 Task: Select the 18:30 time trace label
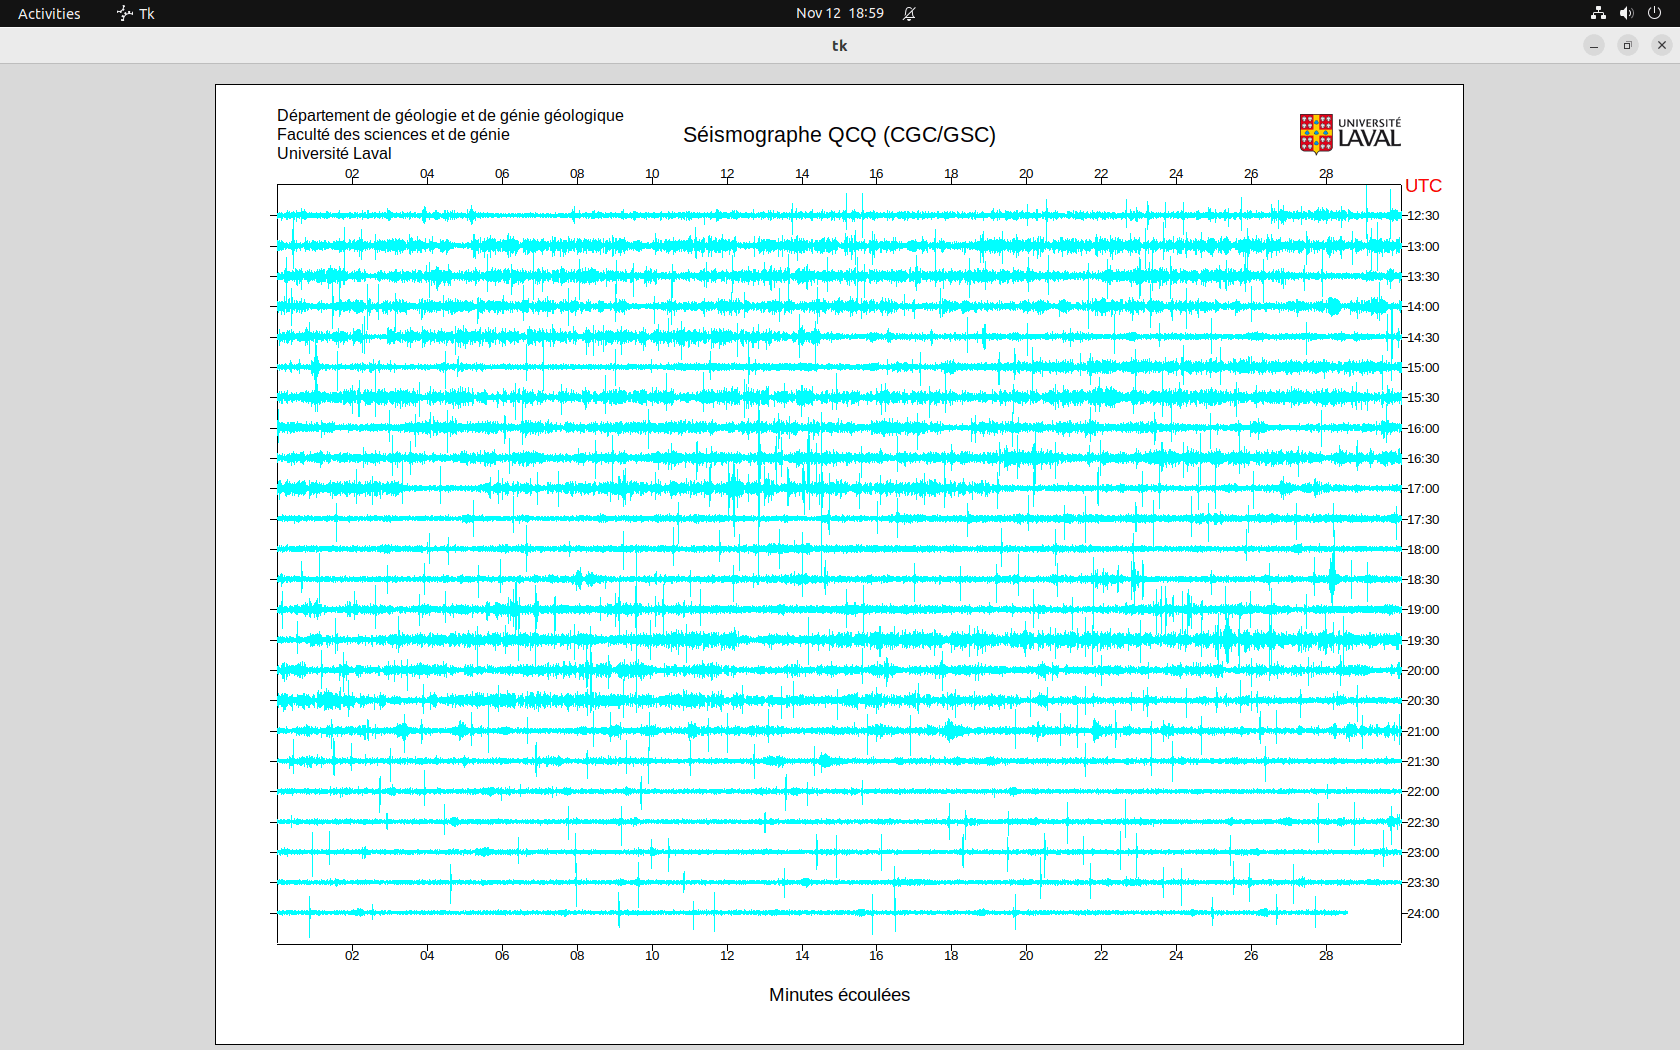pos(1423,580)
